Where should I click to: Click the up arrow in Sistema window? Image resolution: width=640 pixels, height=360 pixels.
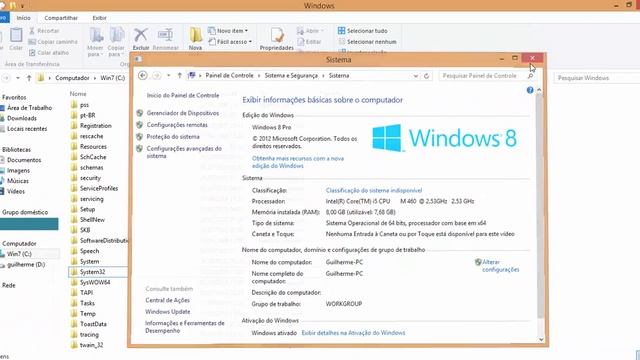click(x=180, y=76)
